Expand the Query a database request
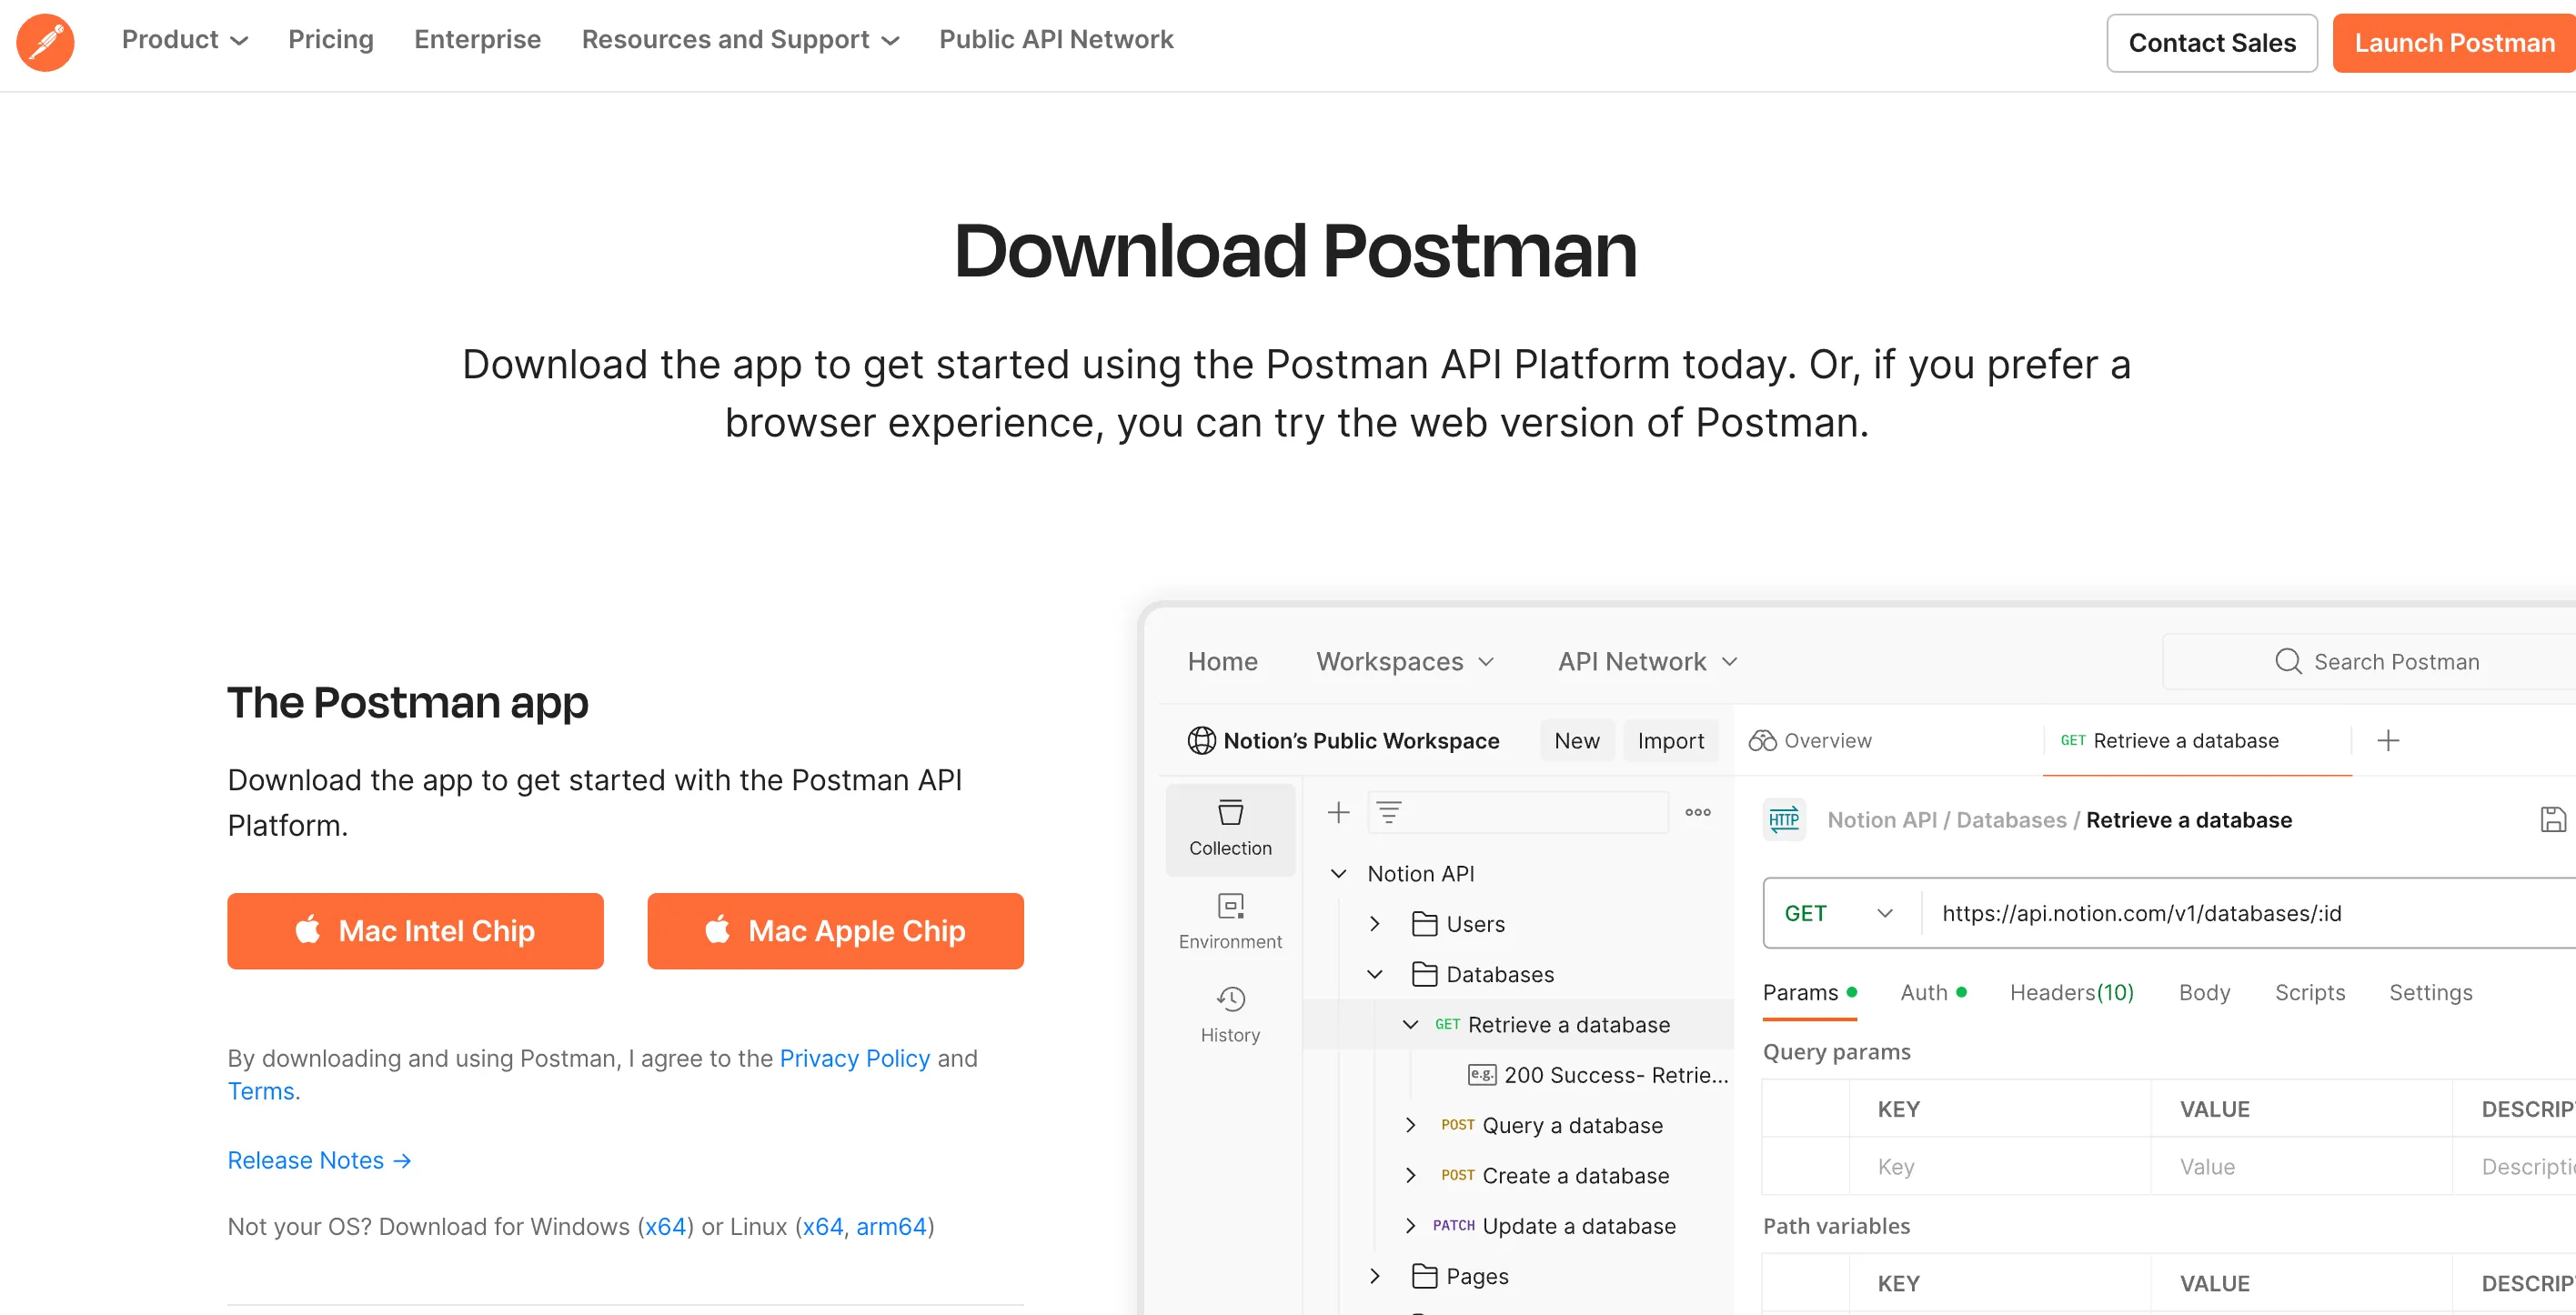 point(1410,1125)
